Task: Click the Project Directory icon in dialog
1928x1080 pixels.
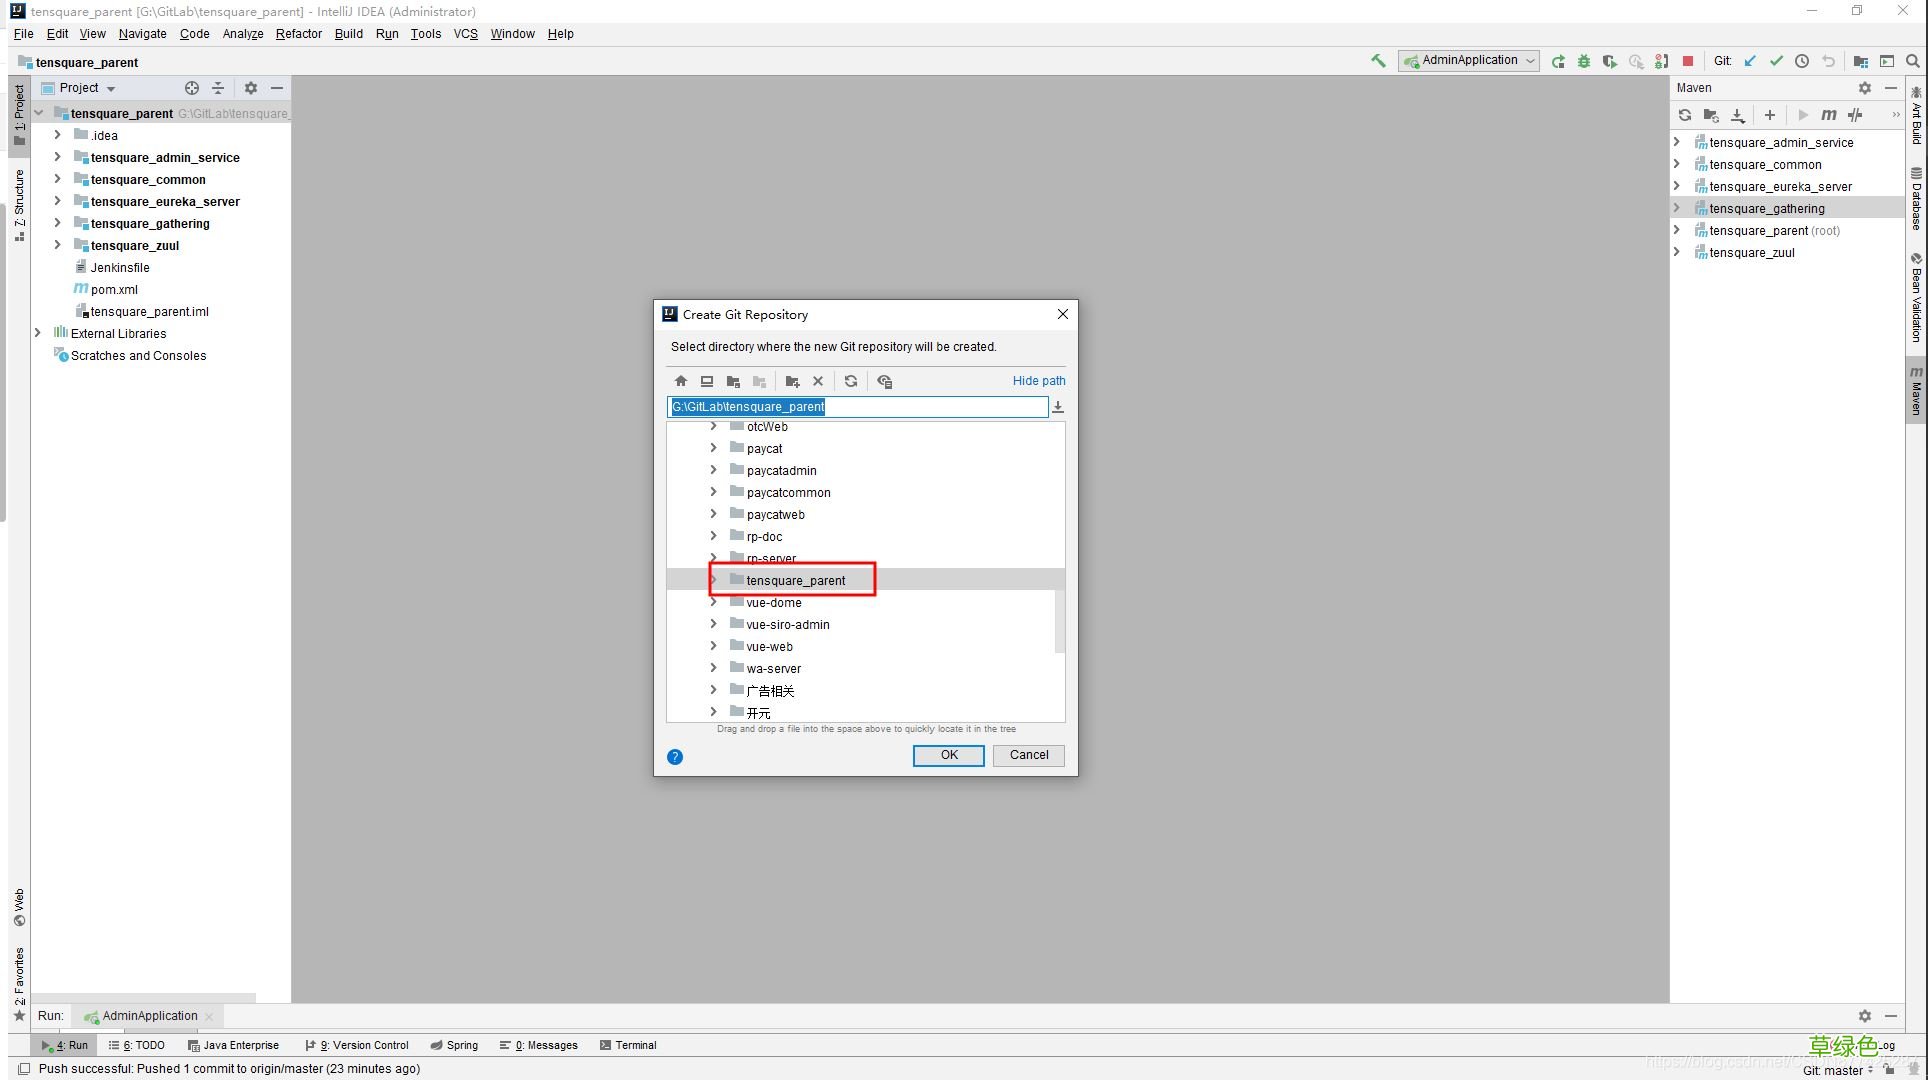Action: click(x=733, y=381)
